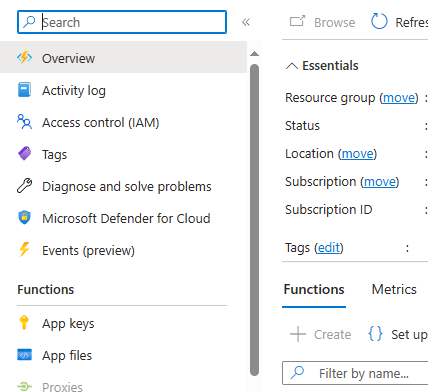Collapse the sidebar with double chevron
This screenshot has width=428, height=392.
[x=246, y=22]
